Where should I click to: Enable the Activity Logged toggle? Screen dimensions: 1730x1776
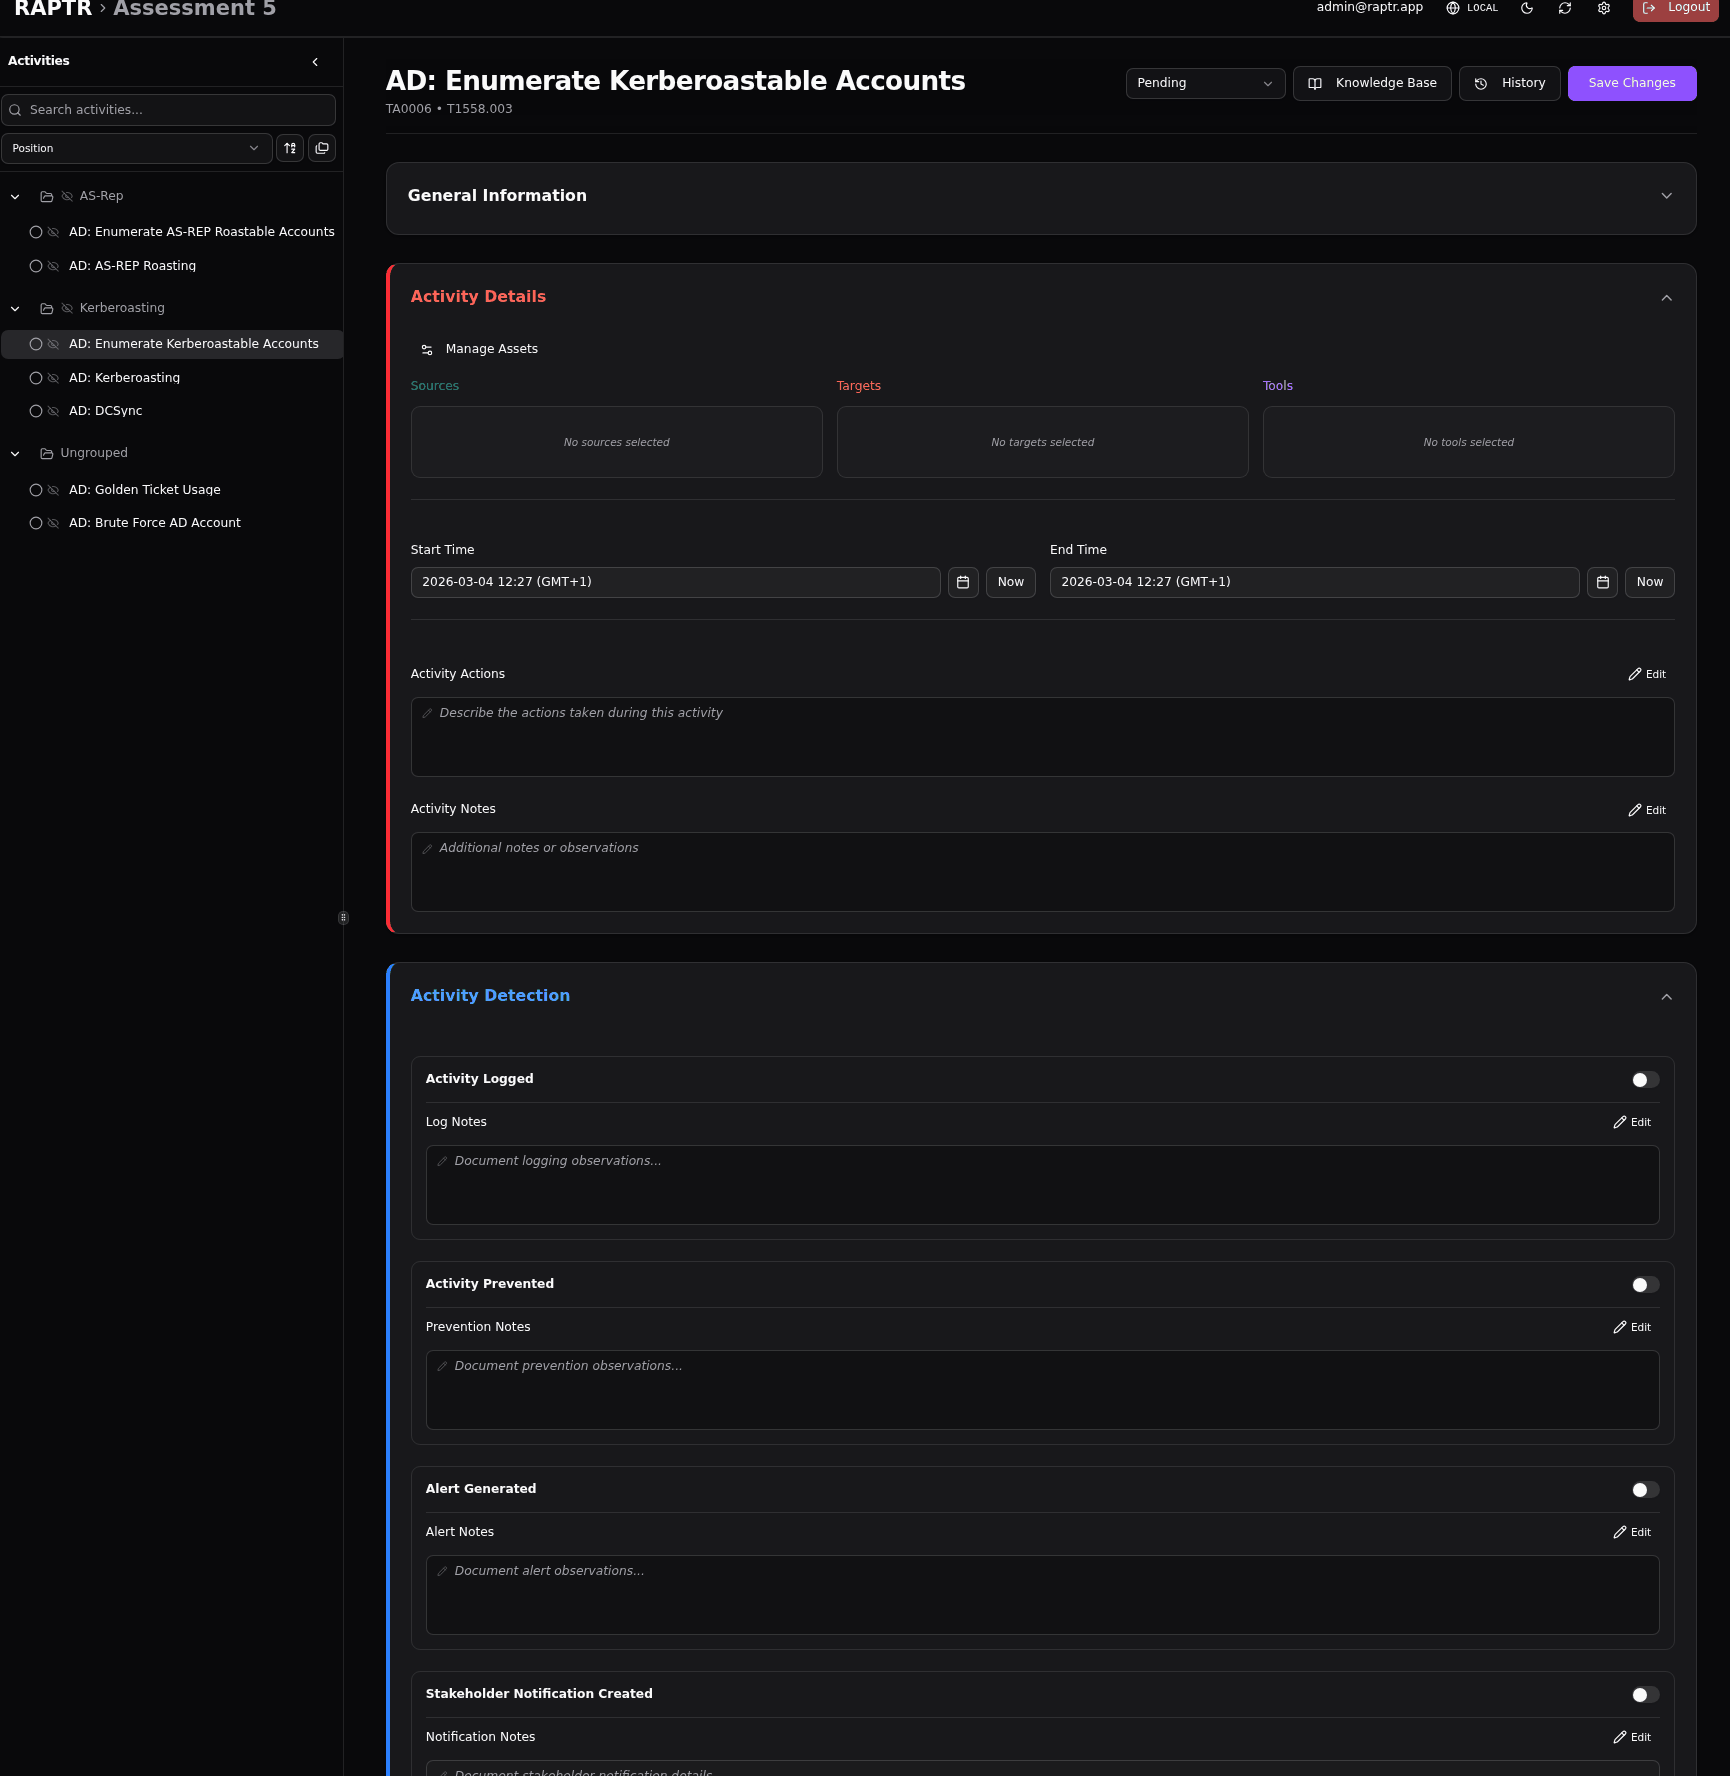(1644, 1080)
